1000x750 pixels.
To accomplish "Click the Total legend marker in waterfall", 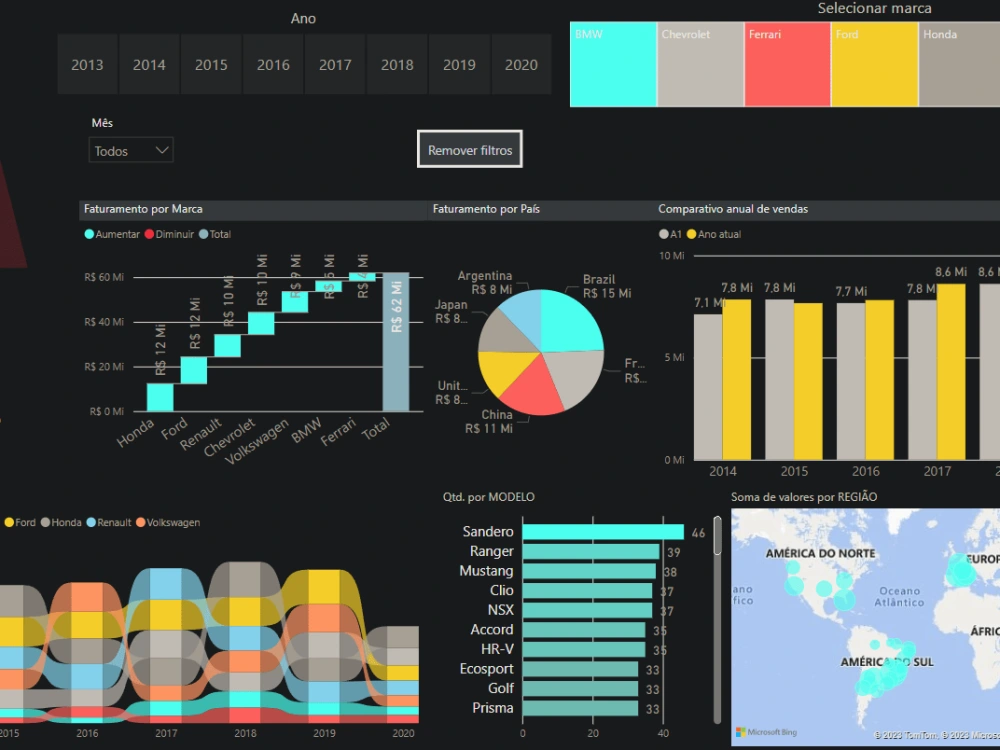I will 203,234.
